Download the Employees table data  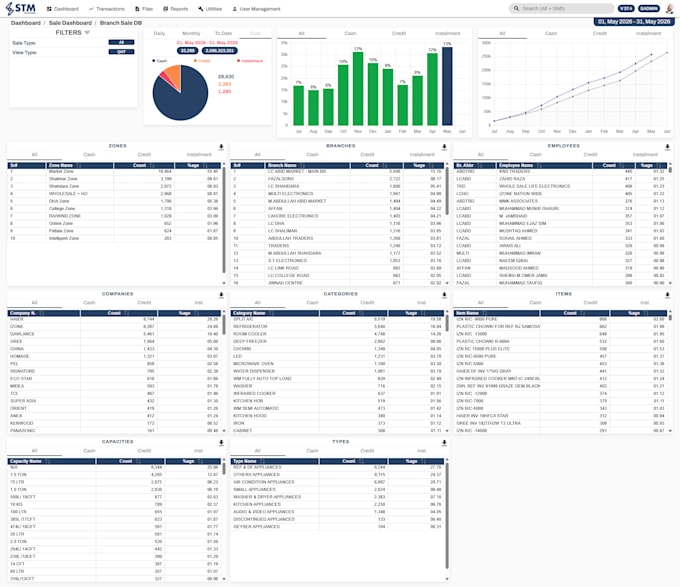tap(667, 147)
